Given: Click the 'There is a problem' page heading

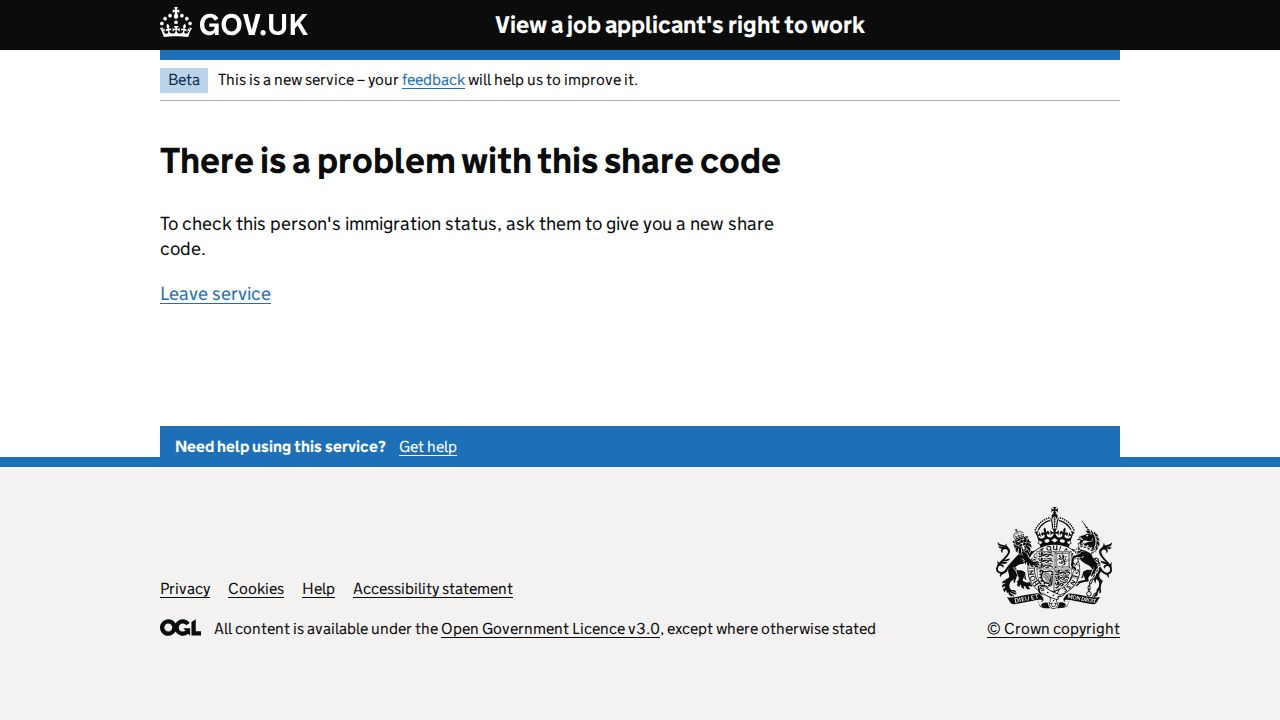Looking at the screenshot, I should [x=470, y=161].
